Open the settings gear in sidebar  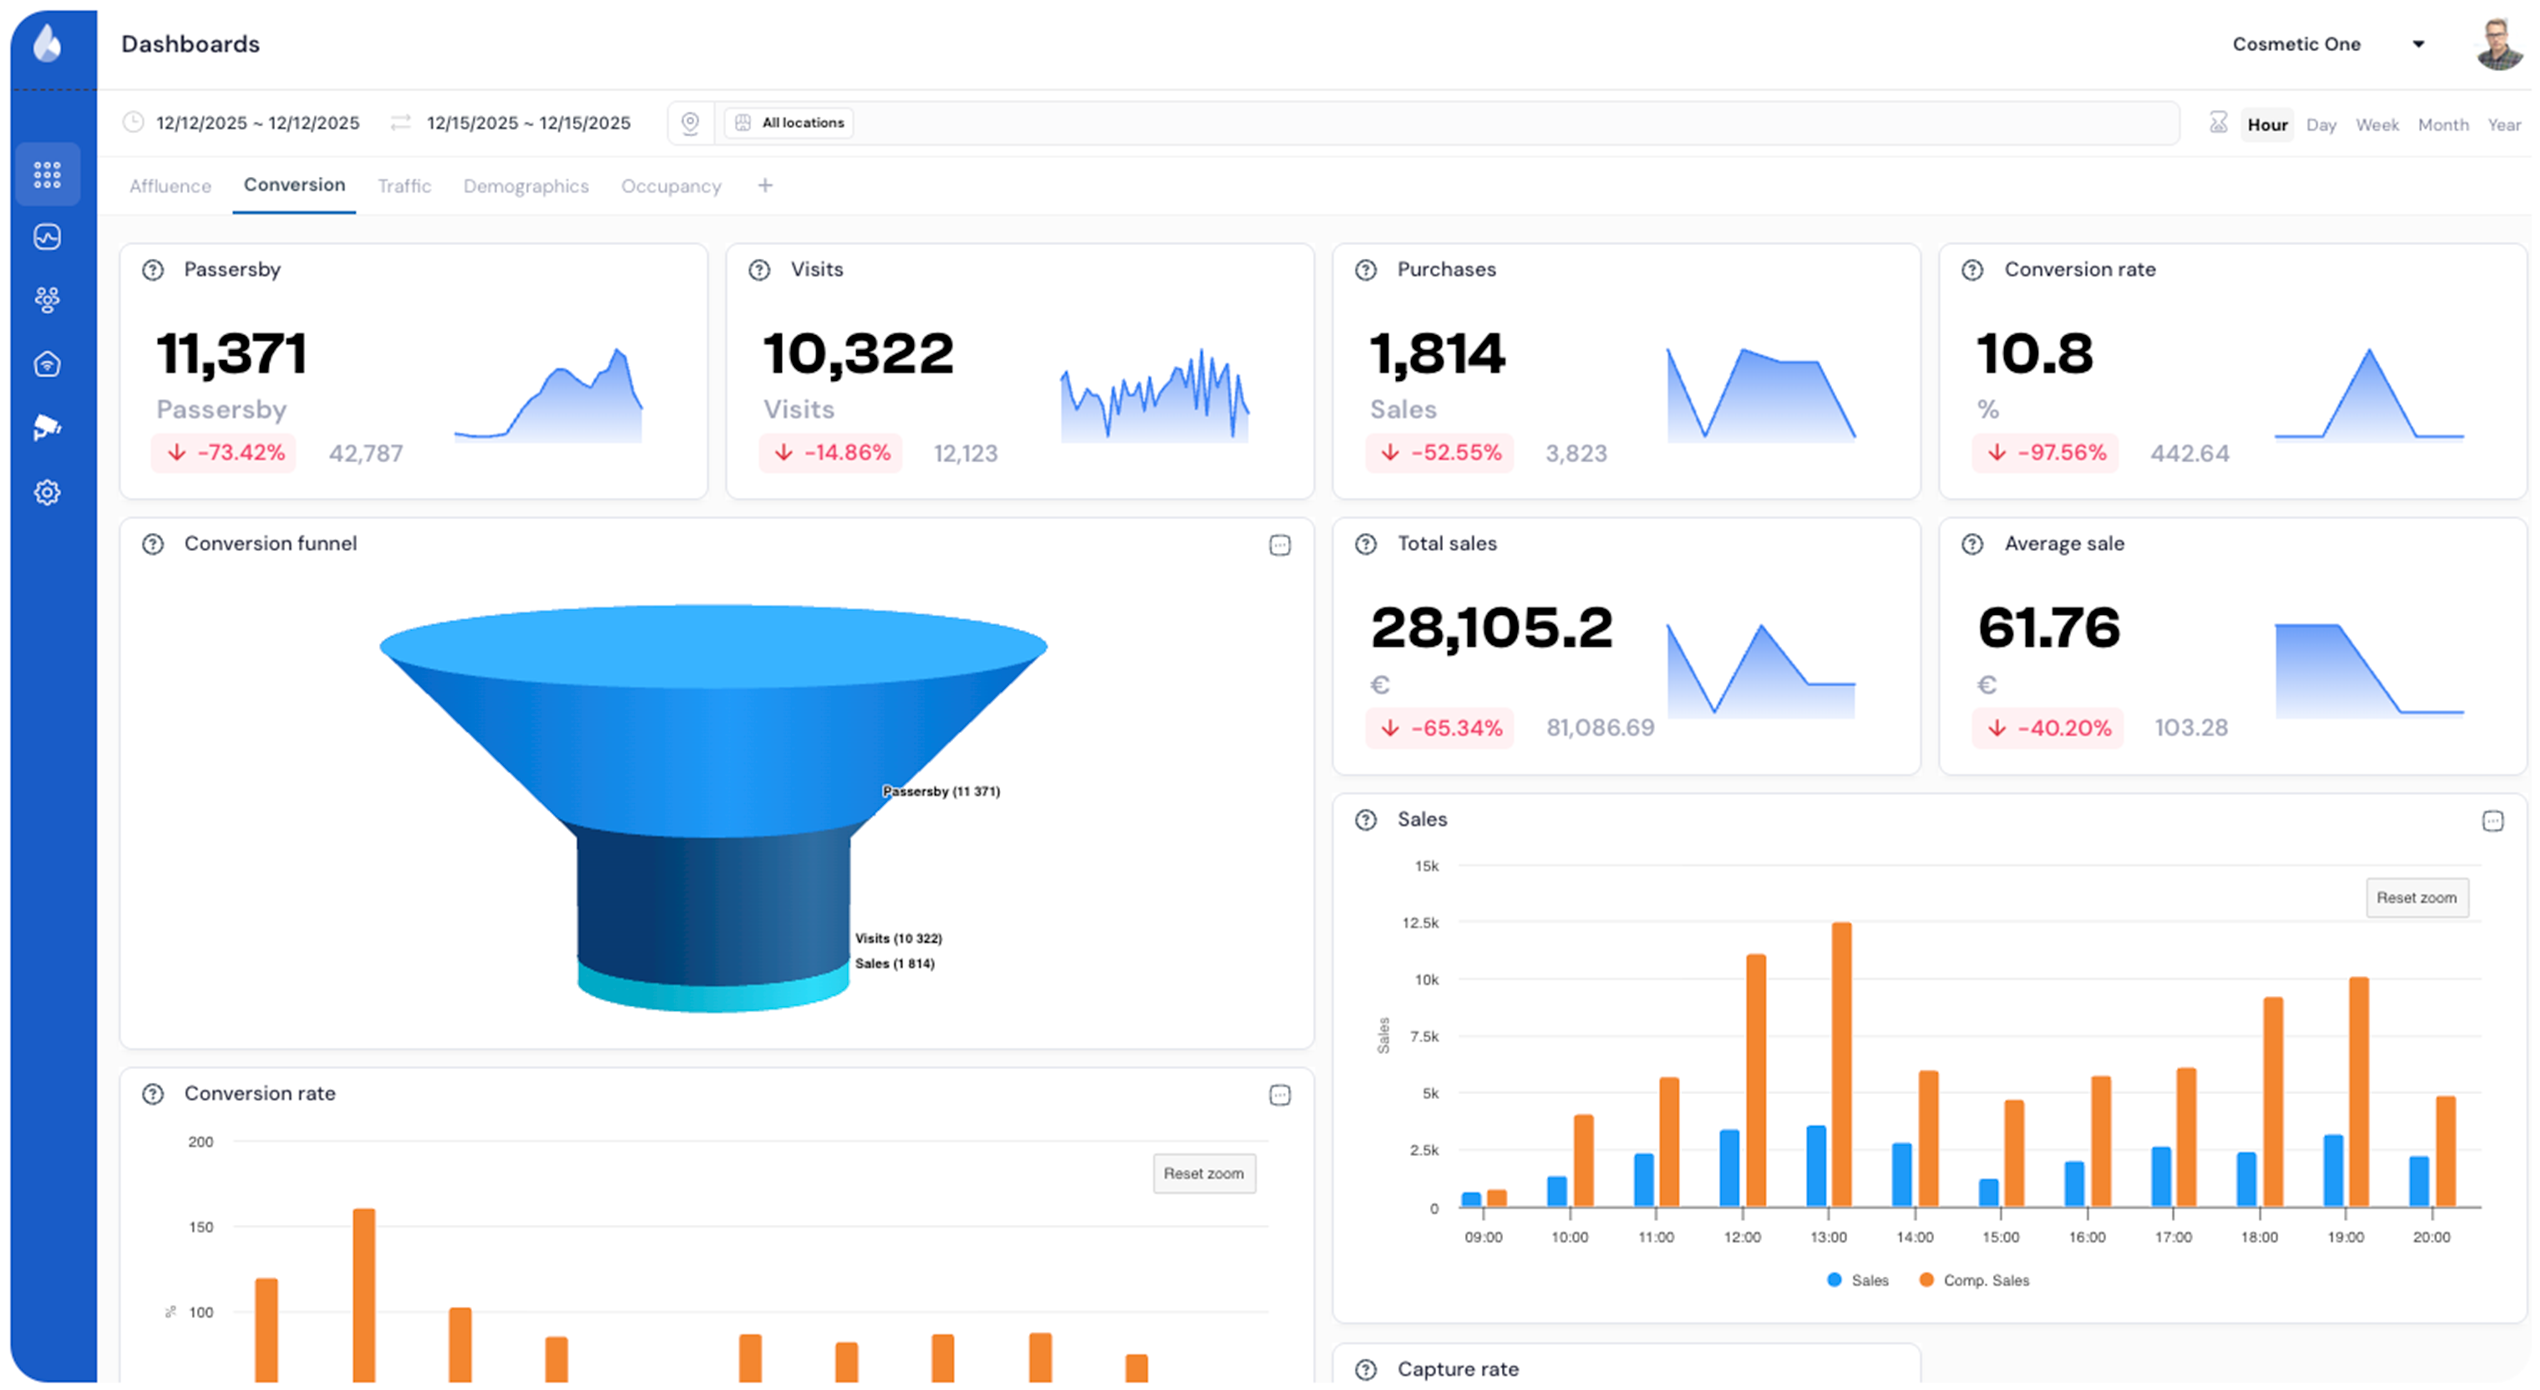pos(47,492)
